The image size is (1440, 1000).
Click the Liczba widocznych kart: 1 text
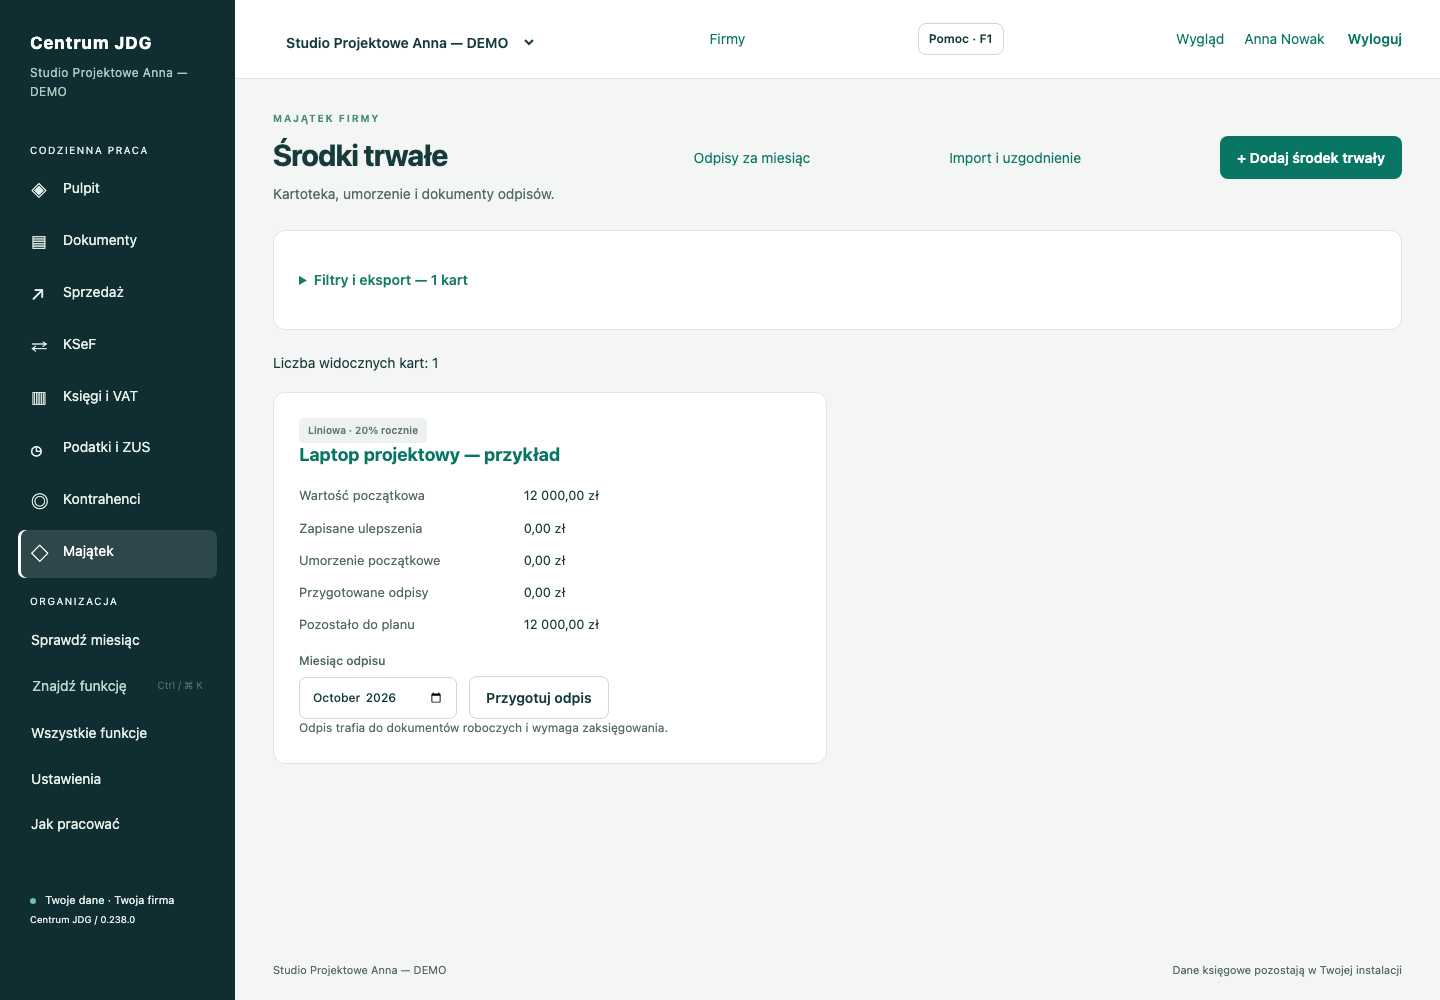(x=356, y=363)
